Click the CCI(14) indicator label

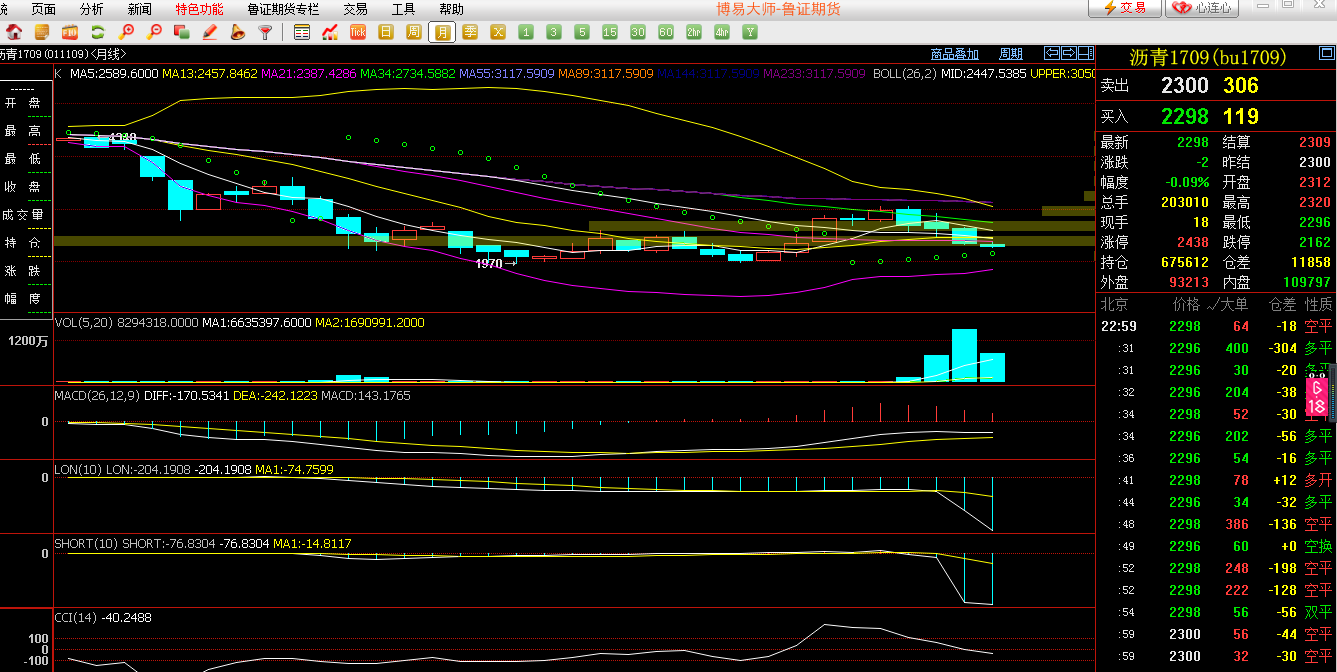(x=76, y=618)
